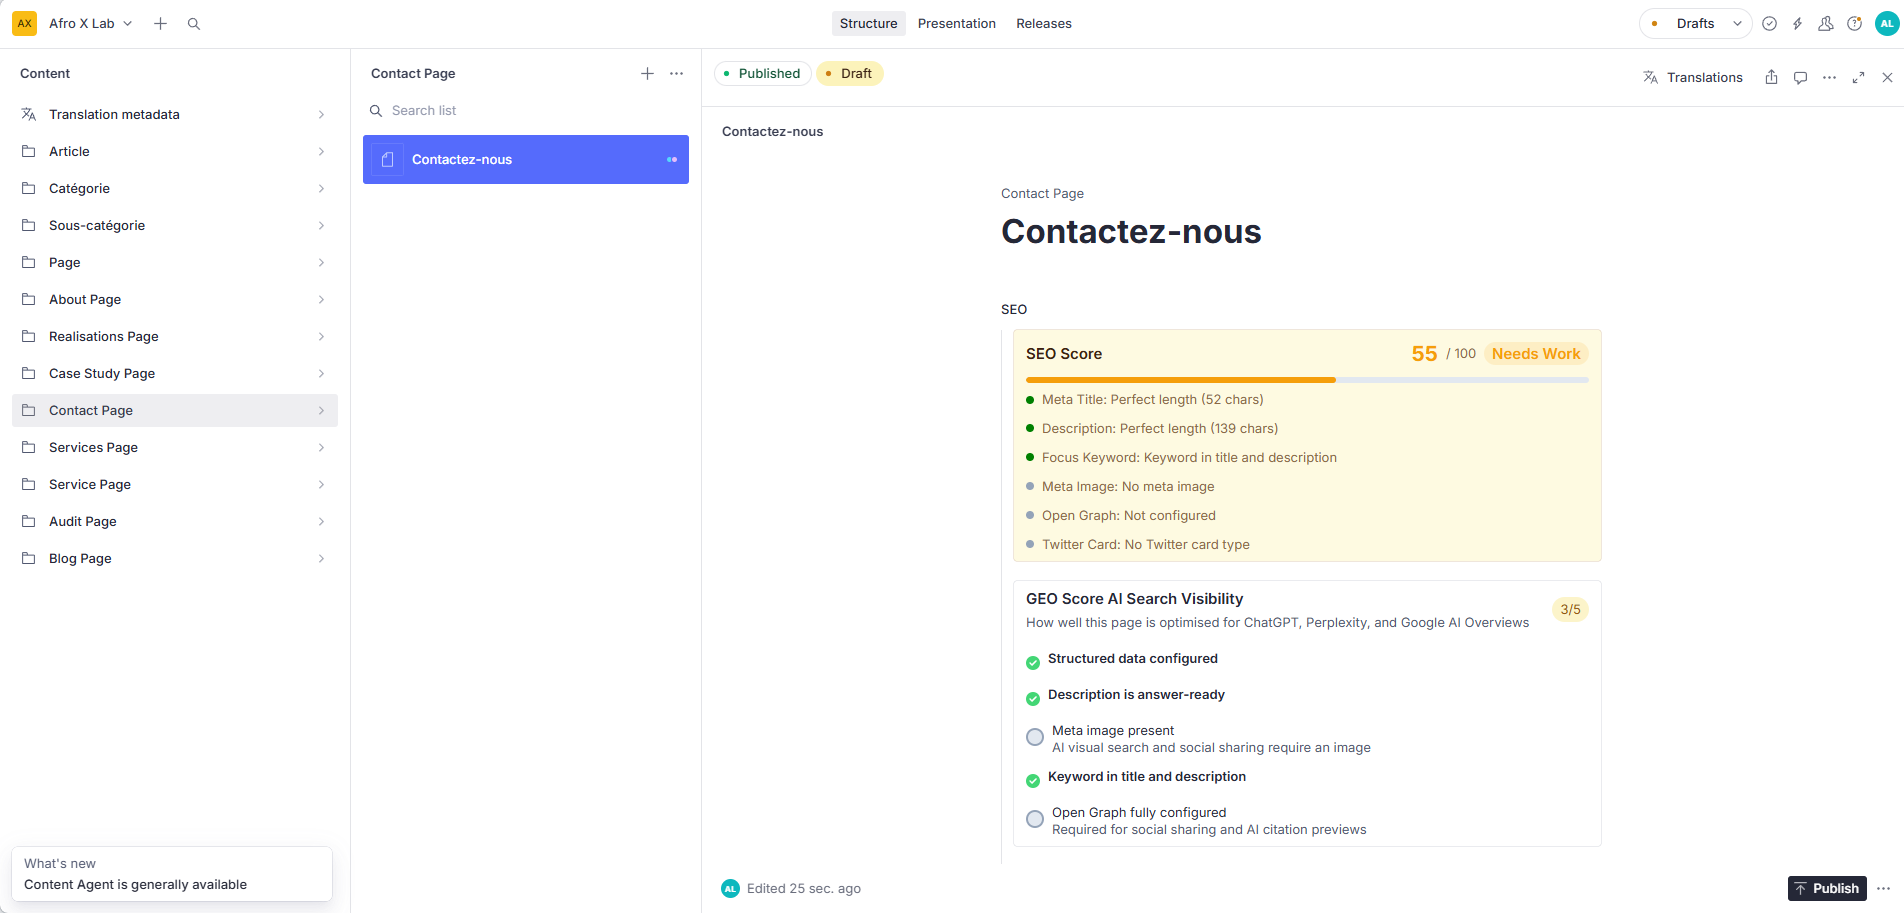This screenshot has width=1904, height=913.
Task: Select the Published version chip
Action: pos(762,73)
